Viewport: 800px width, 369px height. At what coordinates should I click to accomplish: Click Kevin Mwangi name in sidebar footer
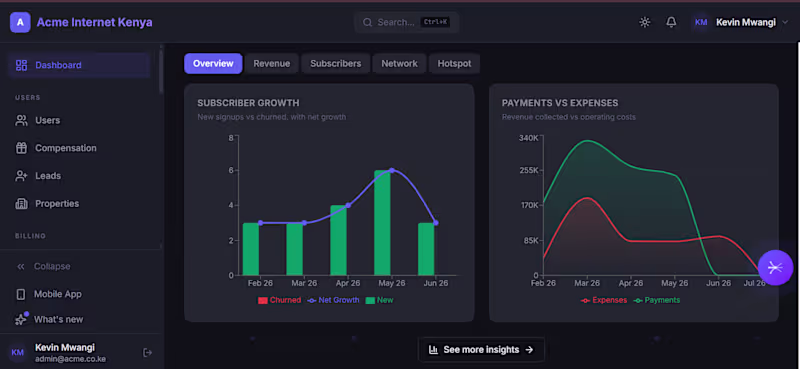65,348
